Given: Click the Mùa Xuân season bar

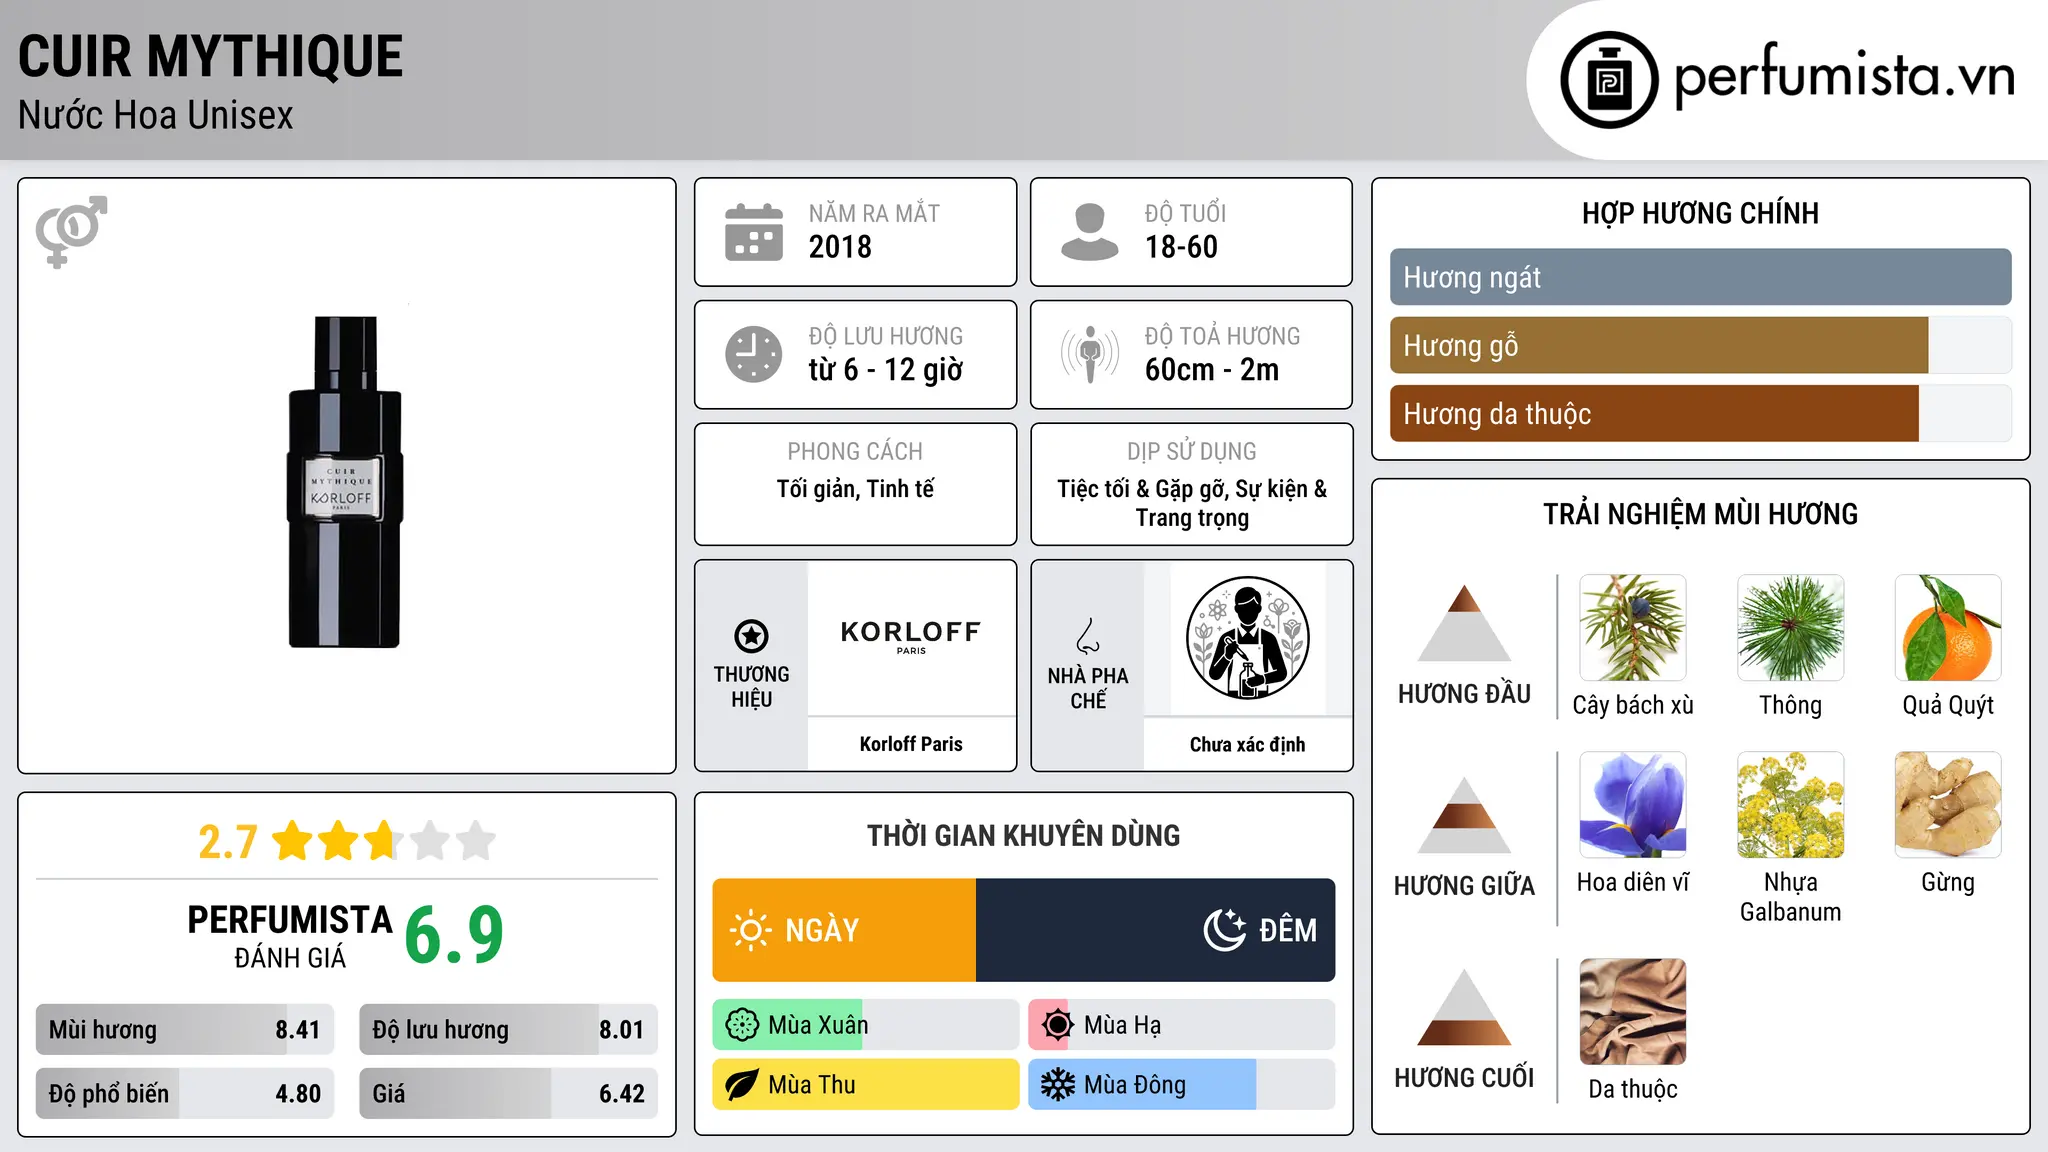Looking at the screenshot, I should pos(866,1025).
